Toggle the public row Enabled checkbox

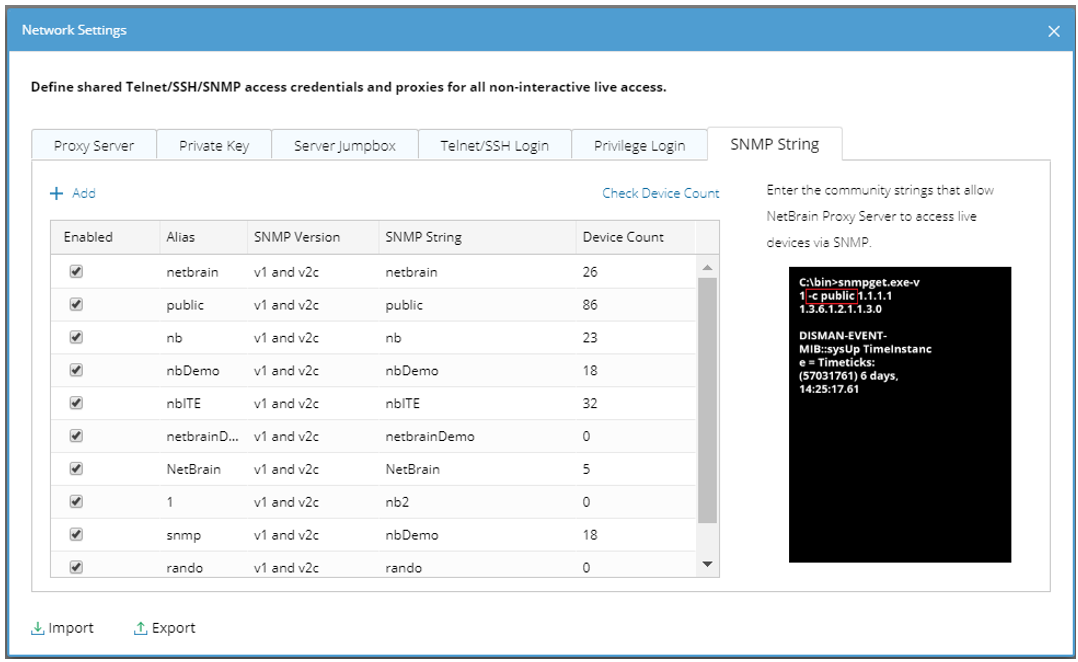tap(76, 304)
